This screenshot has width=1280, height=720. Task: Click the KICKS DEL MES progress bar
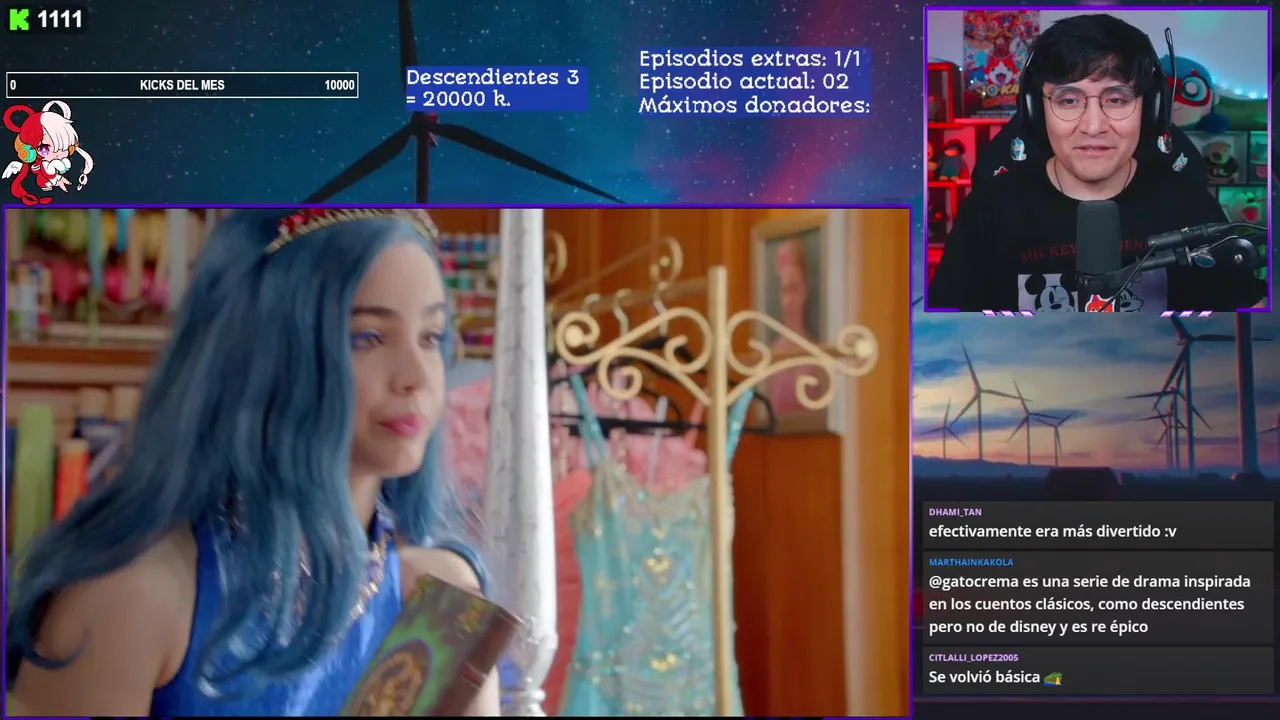click(182, 85)
